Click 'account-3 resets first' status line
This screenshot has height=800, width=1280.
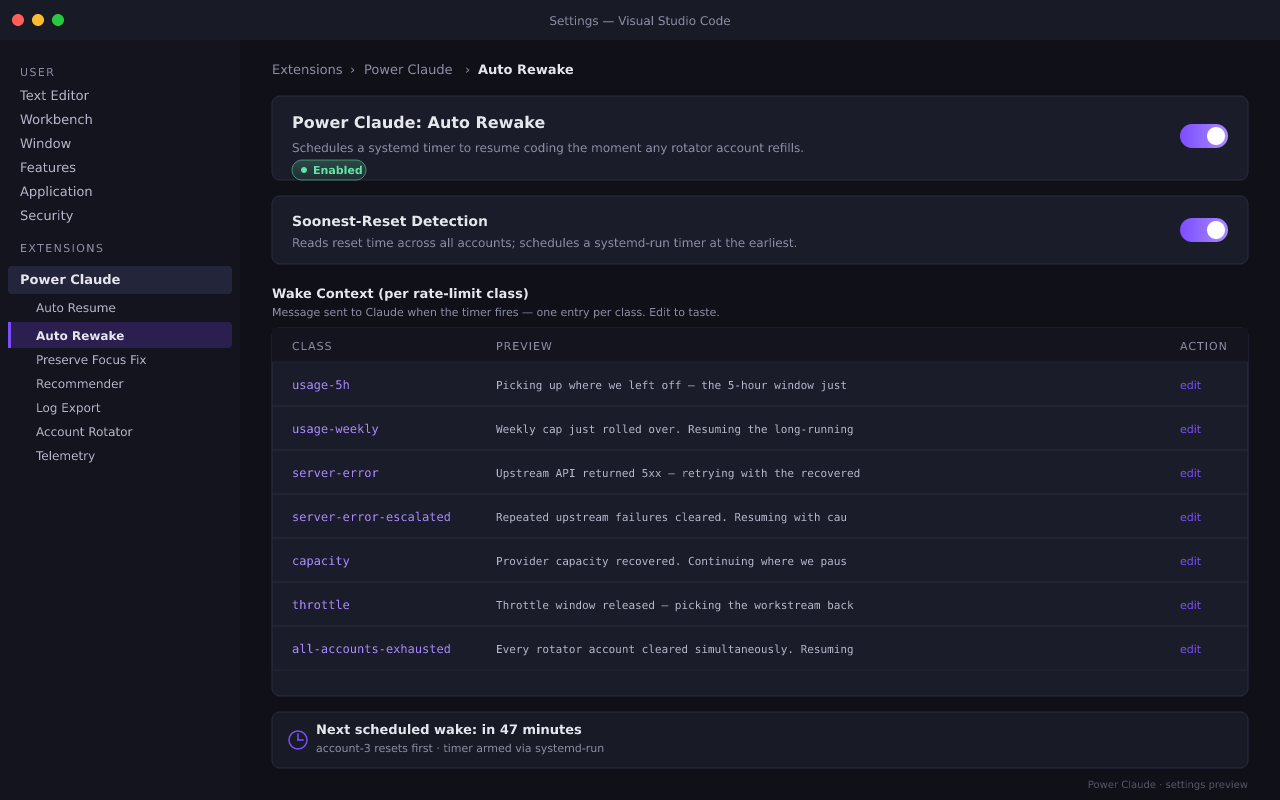460,748
